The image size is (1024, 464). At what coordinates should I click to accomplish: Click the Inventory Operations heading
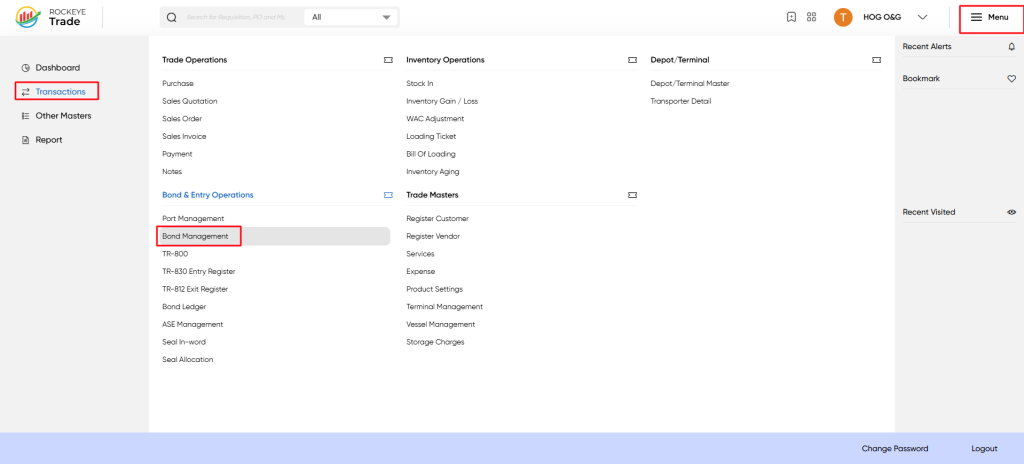pyautogui.click(x=445, y=60)
